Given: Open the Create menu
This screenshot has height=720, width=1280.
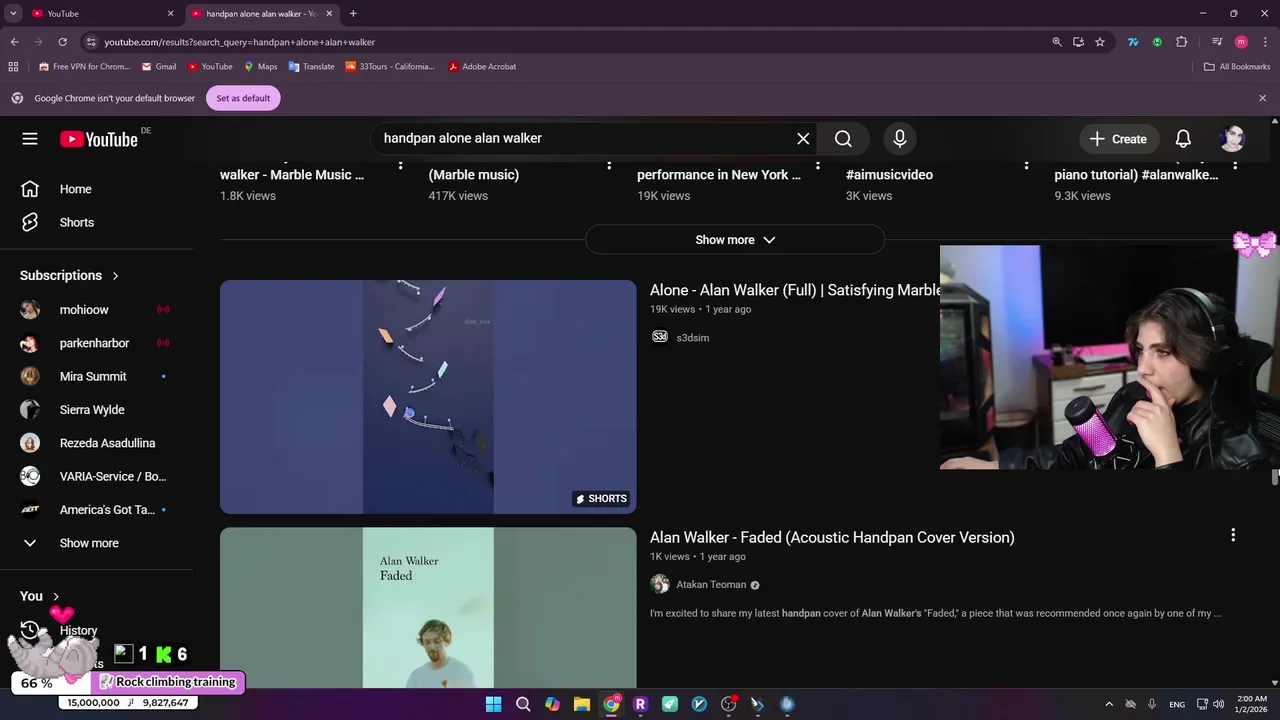Looking at the screenshot, I should [x=1118, y=139].
